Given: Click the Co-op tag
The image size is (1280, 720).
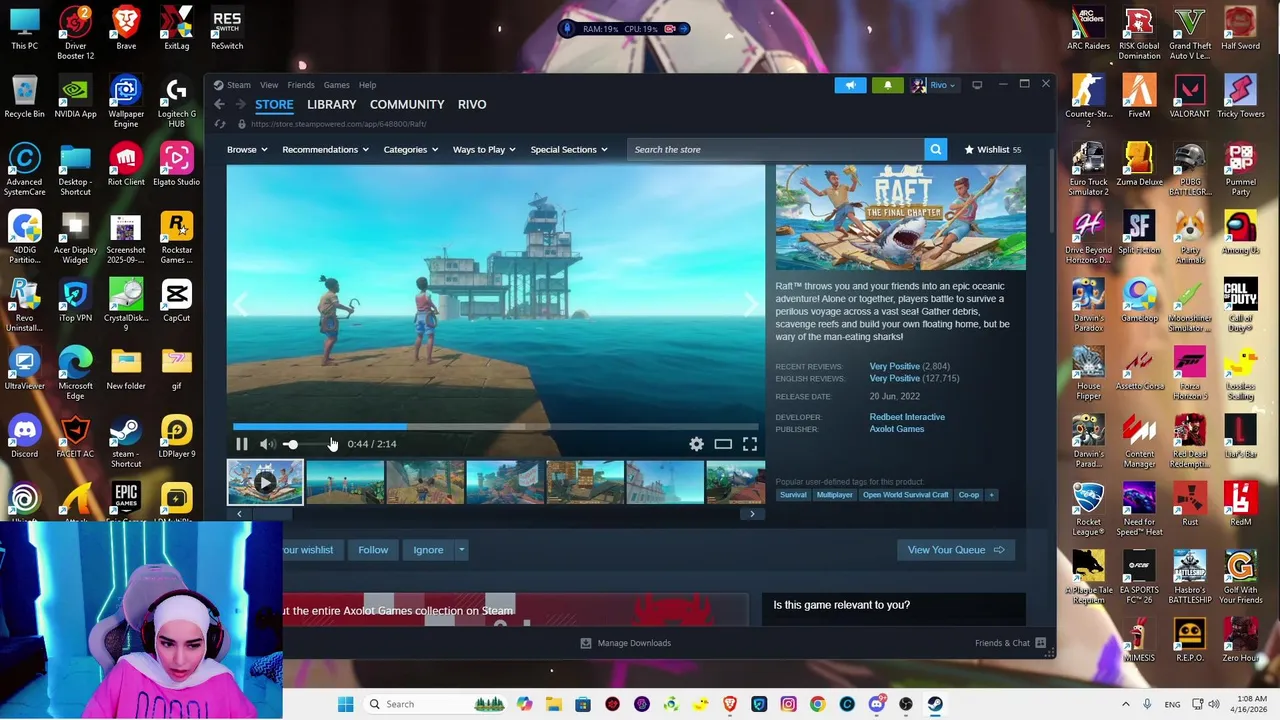Looking at the screenshot, I should coord(969,495).
